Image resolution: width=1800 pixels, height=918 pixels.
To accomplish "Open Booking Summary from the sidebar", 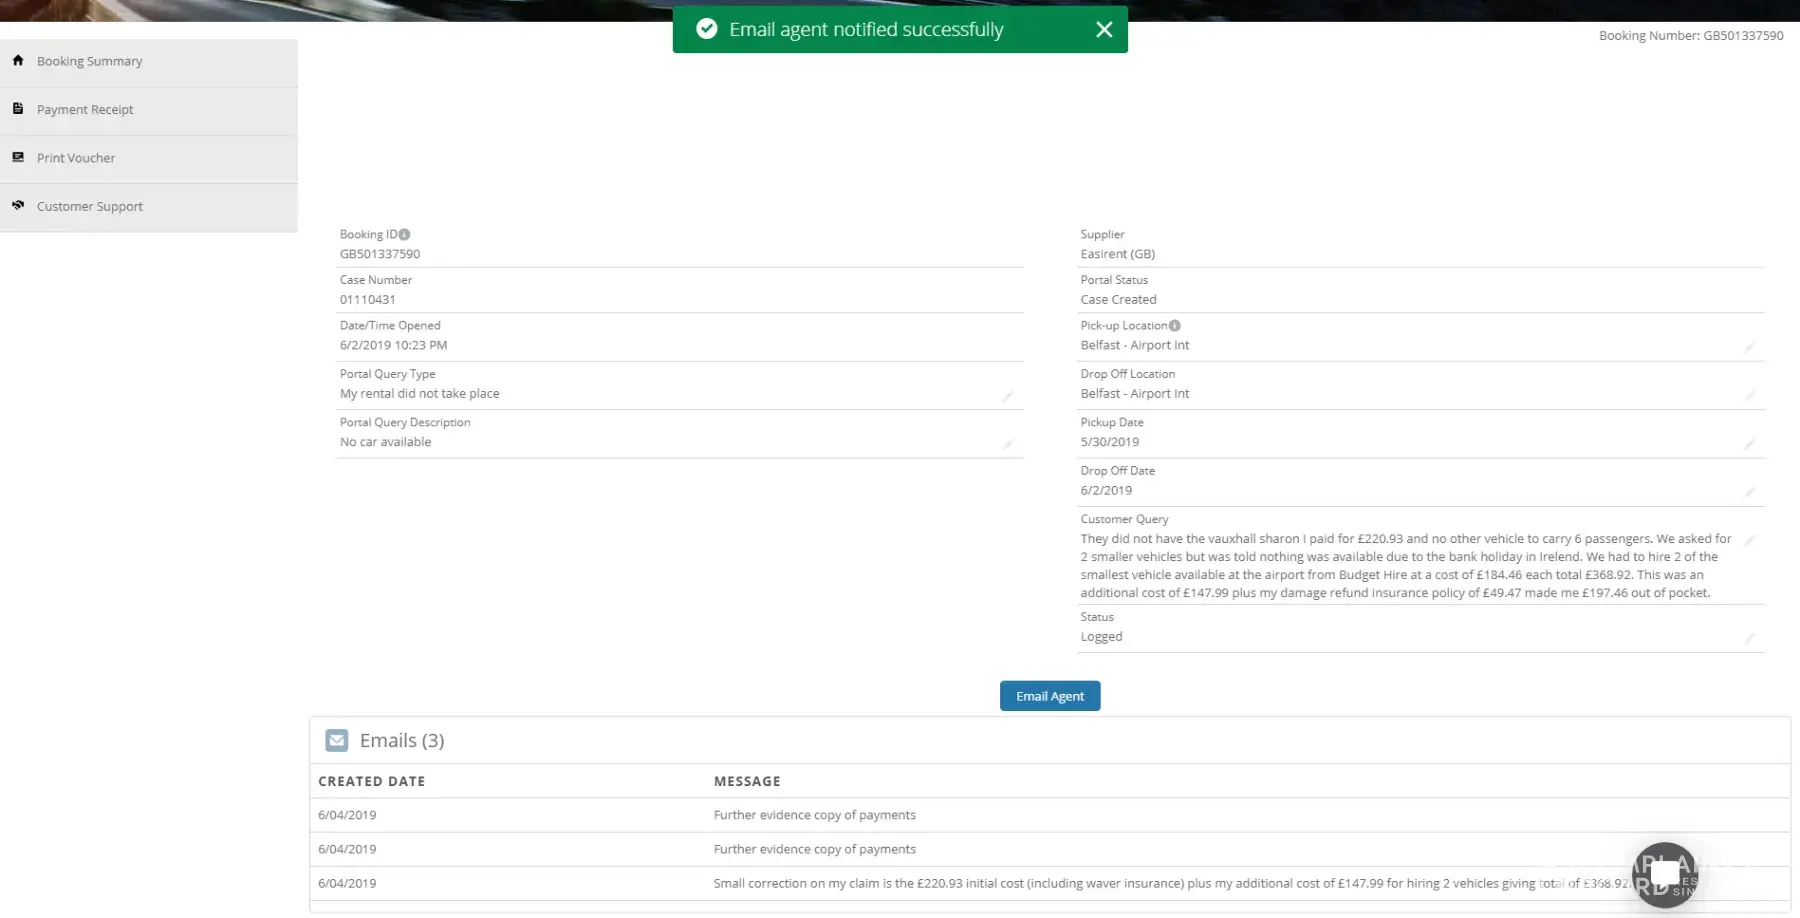I will [x=89, y=61].
